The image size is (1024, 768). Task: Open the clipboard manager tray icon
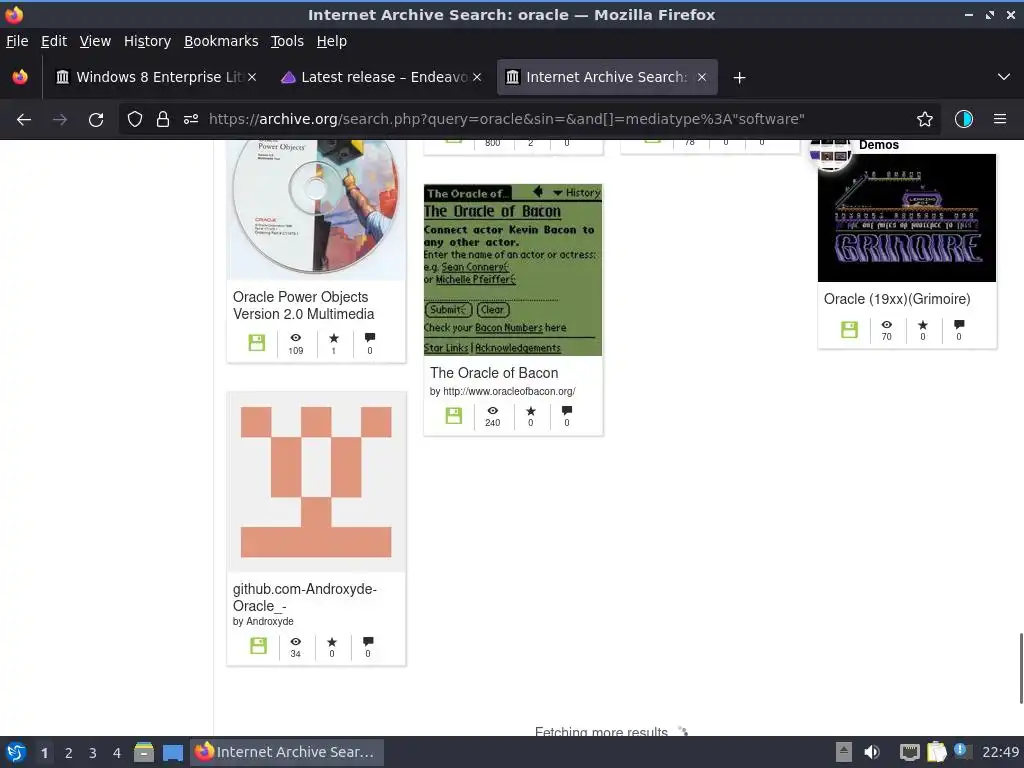(936, 752)
